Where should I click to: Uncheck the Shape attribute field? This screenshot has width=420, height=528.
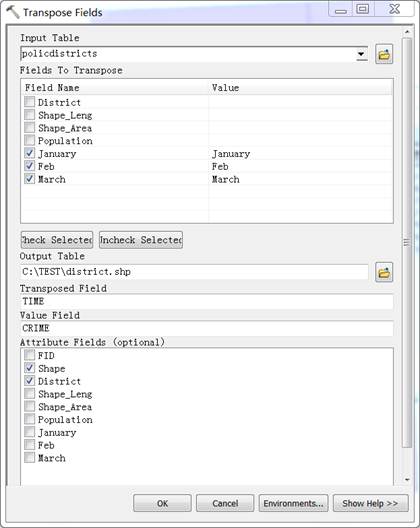pyautogui.click(x=30, y=368)
